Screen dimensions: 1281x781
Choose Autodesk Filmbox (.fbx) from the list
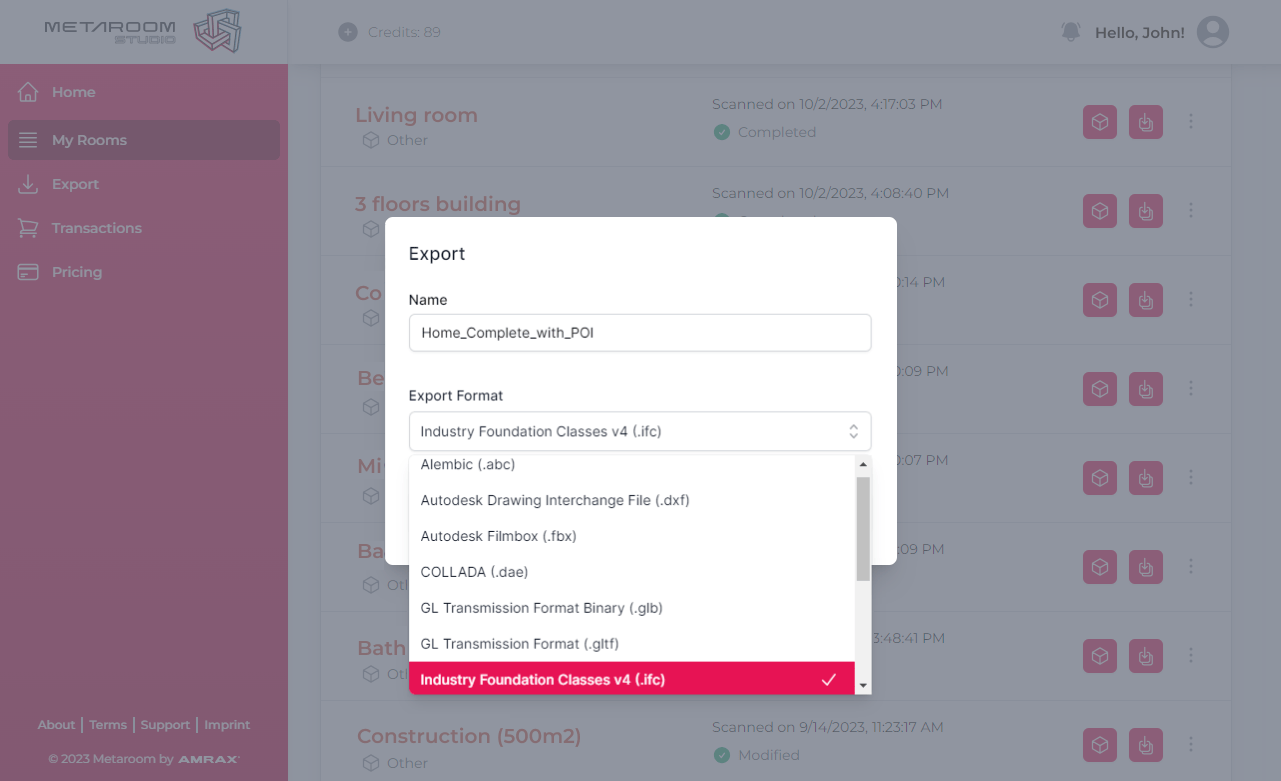click(498, 535)
